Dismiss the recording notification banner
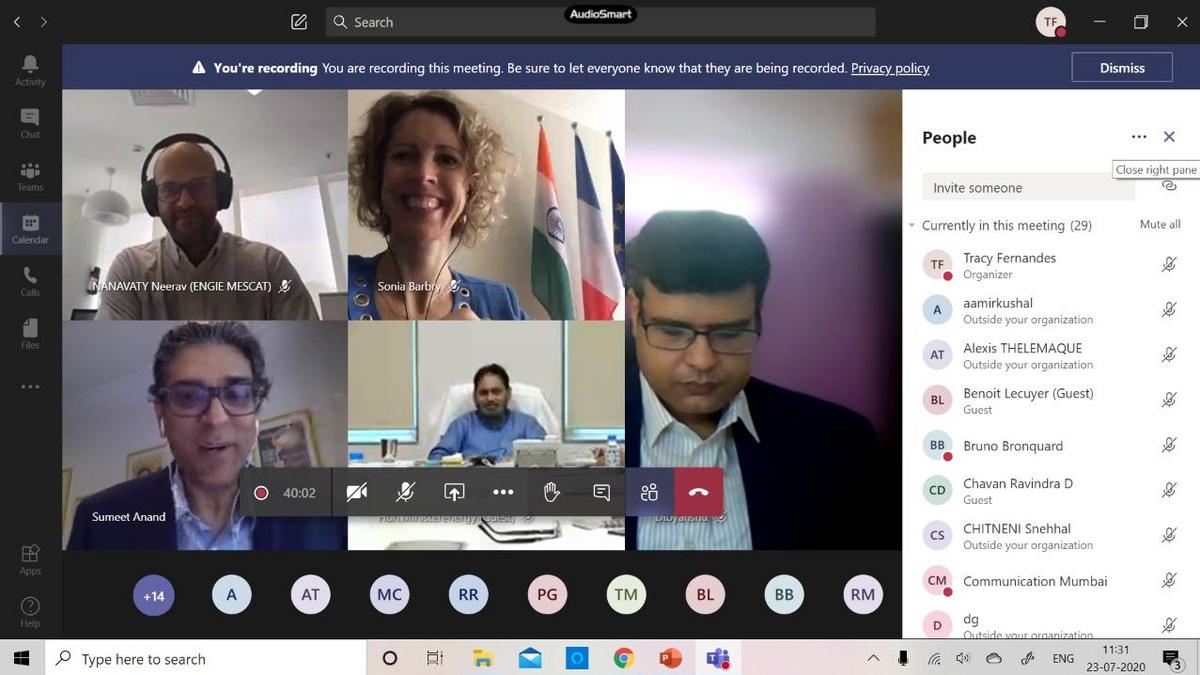This screenshot has height=675, width=1200. click(x=1122, y=68)
